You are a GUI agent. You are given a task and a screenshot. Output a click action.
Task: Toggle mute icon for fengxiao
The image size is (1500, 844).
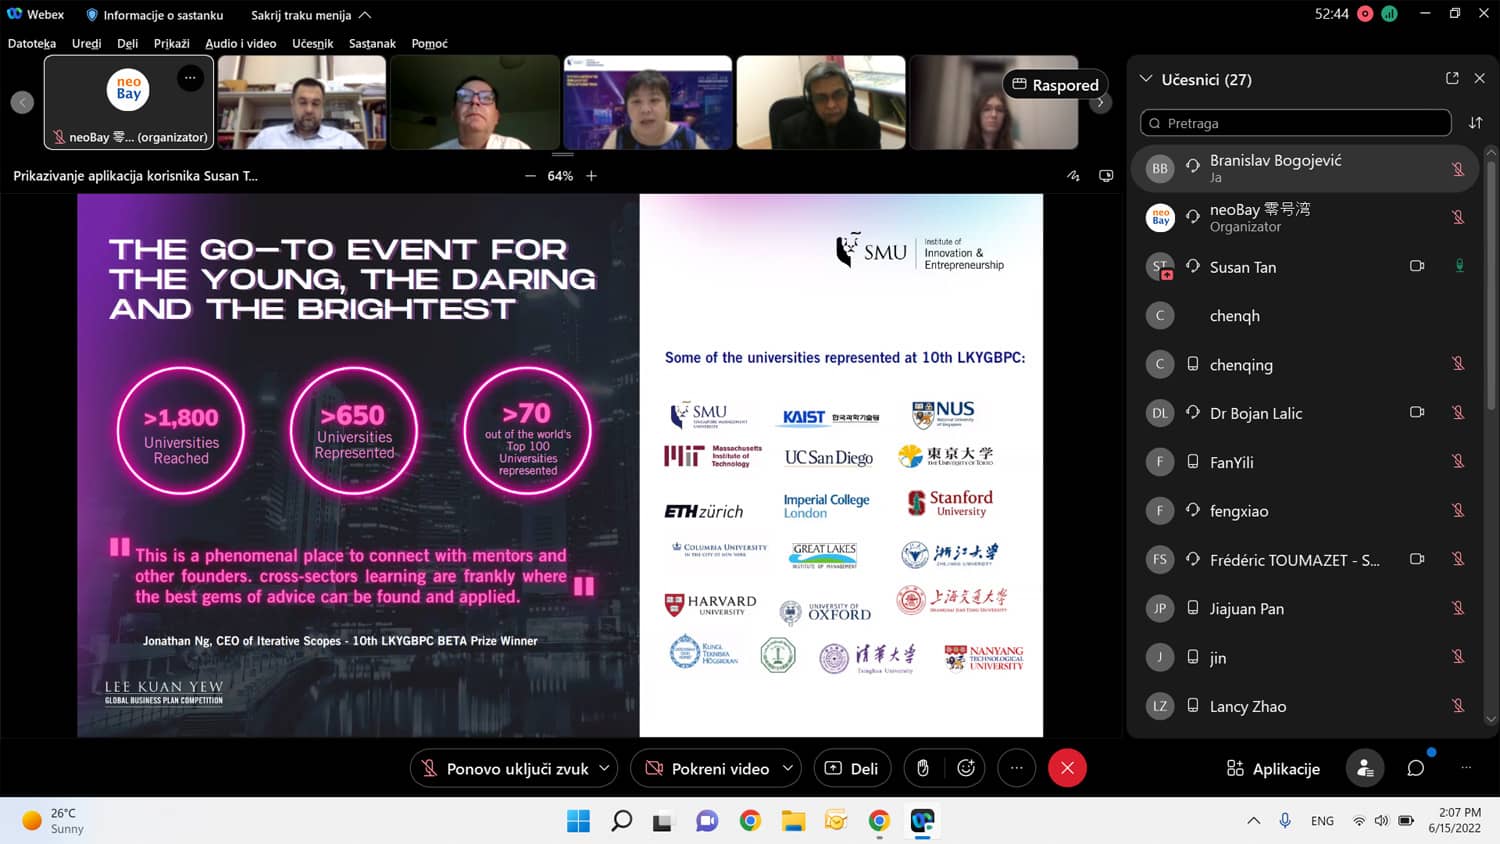click(1458, 510)
